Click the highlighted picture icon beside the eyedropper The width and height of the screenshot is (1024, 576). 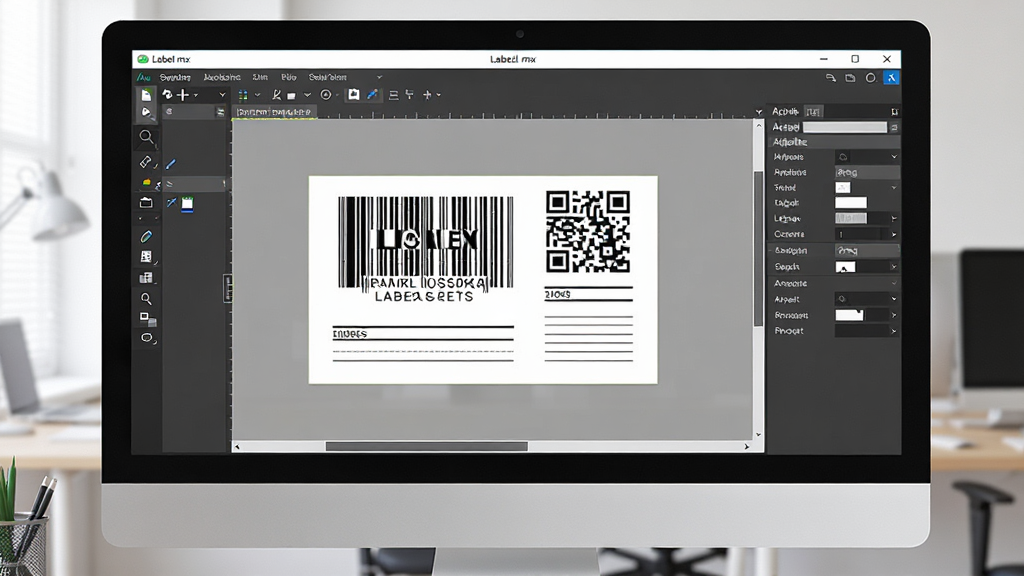tap(353, 95)
